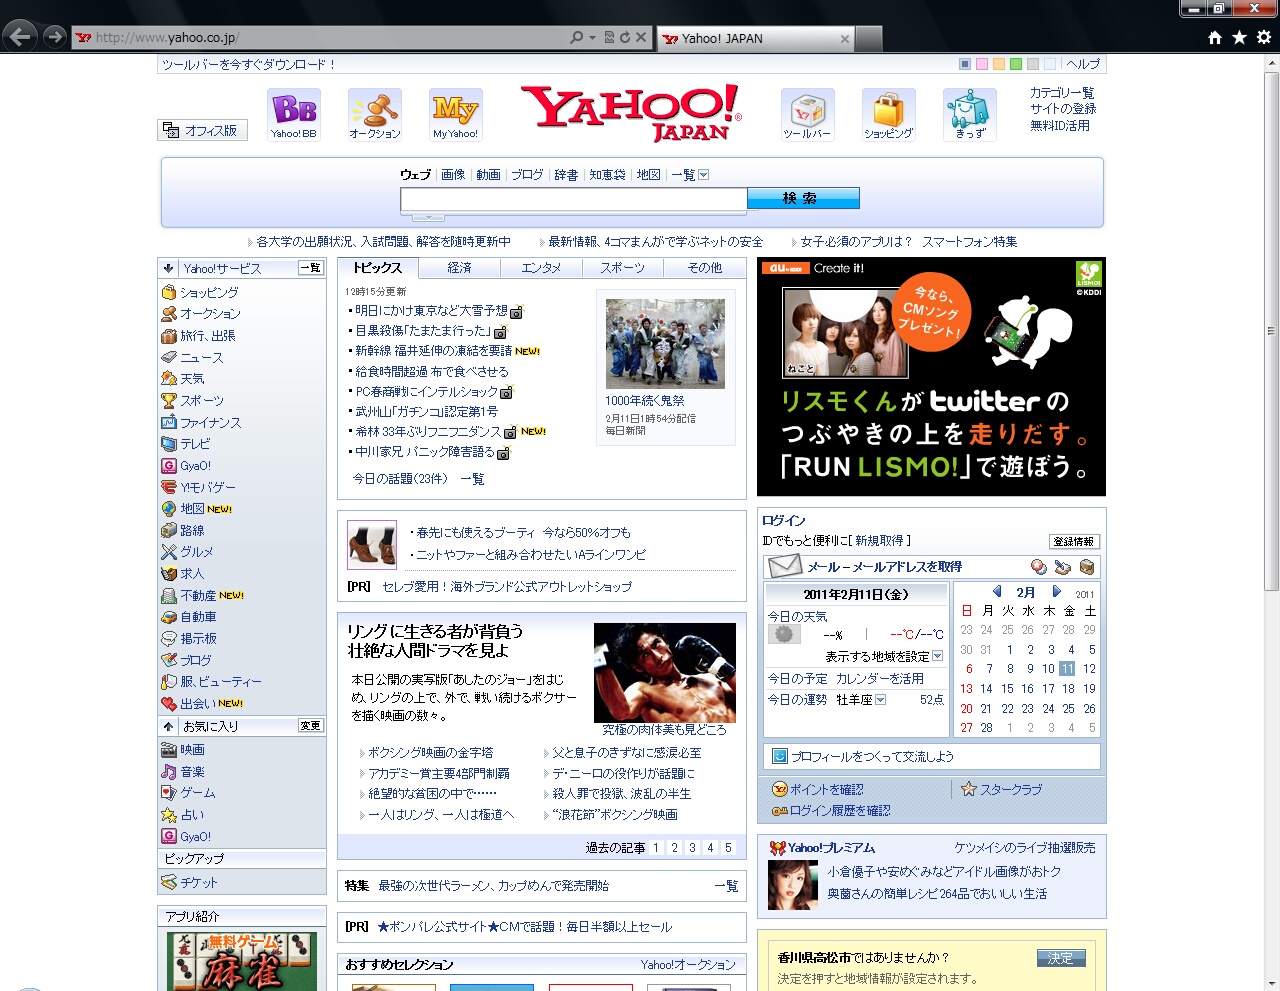Screen dimensions: 1280x991
Task: Select the pink theme color swatch
Action: click(982, 64)
